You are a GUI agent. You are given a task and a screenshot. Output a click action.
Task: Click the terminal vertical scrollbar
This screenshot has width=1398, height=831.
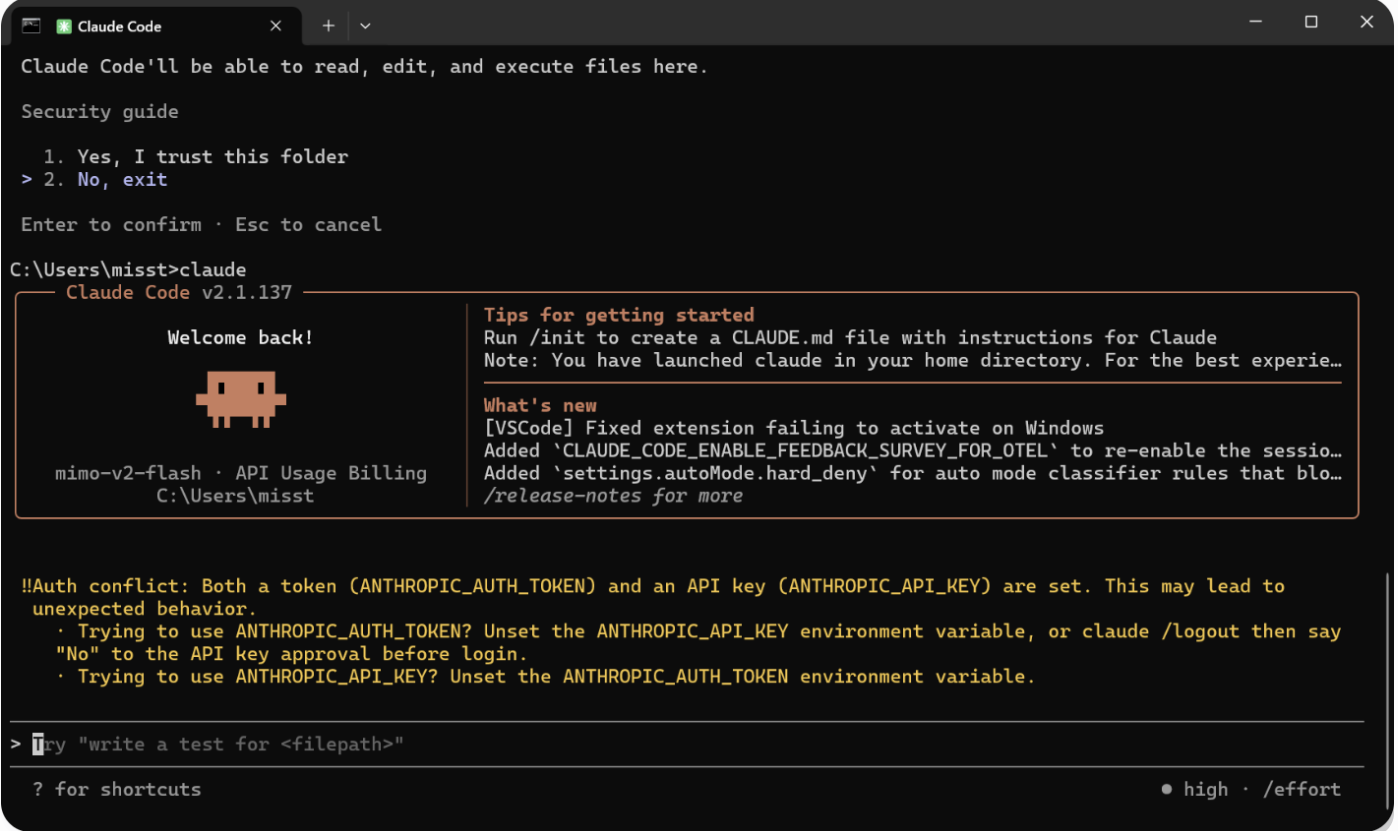(x=1387, y=688)
